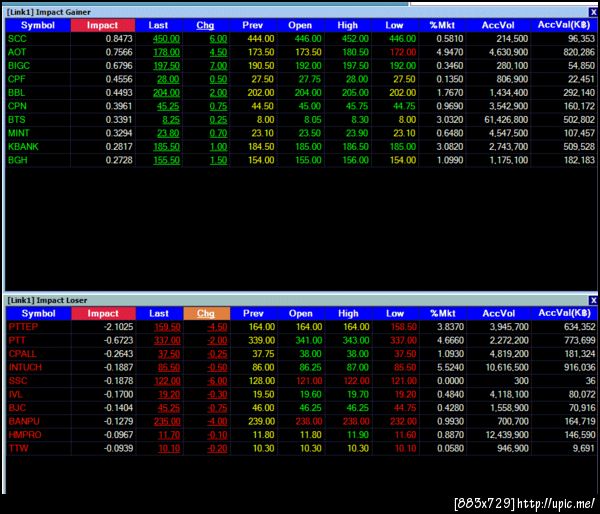This screenshot has width=600, height=514.
Task: Click Impact header in Impact Loser table
Action: click(x=103, y=313)
